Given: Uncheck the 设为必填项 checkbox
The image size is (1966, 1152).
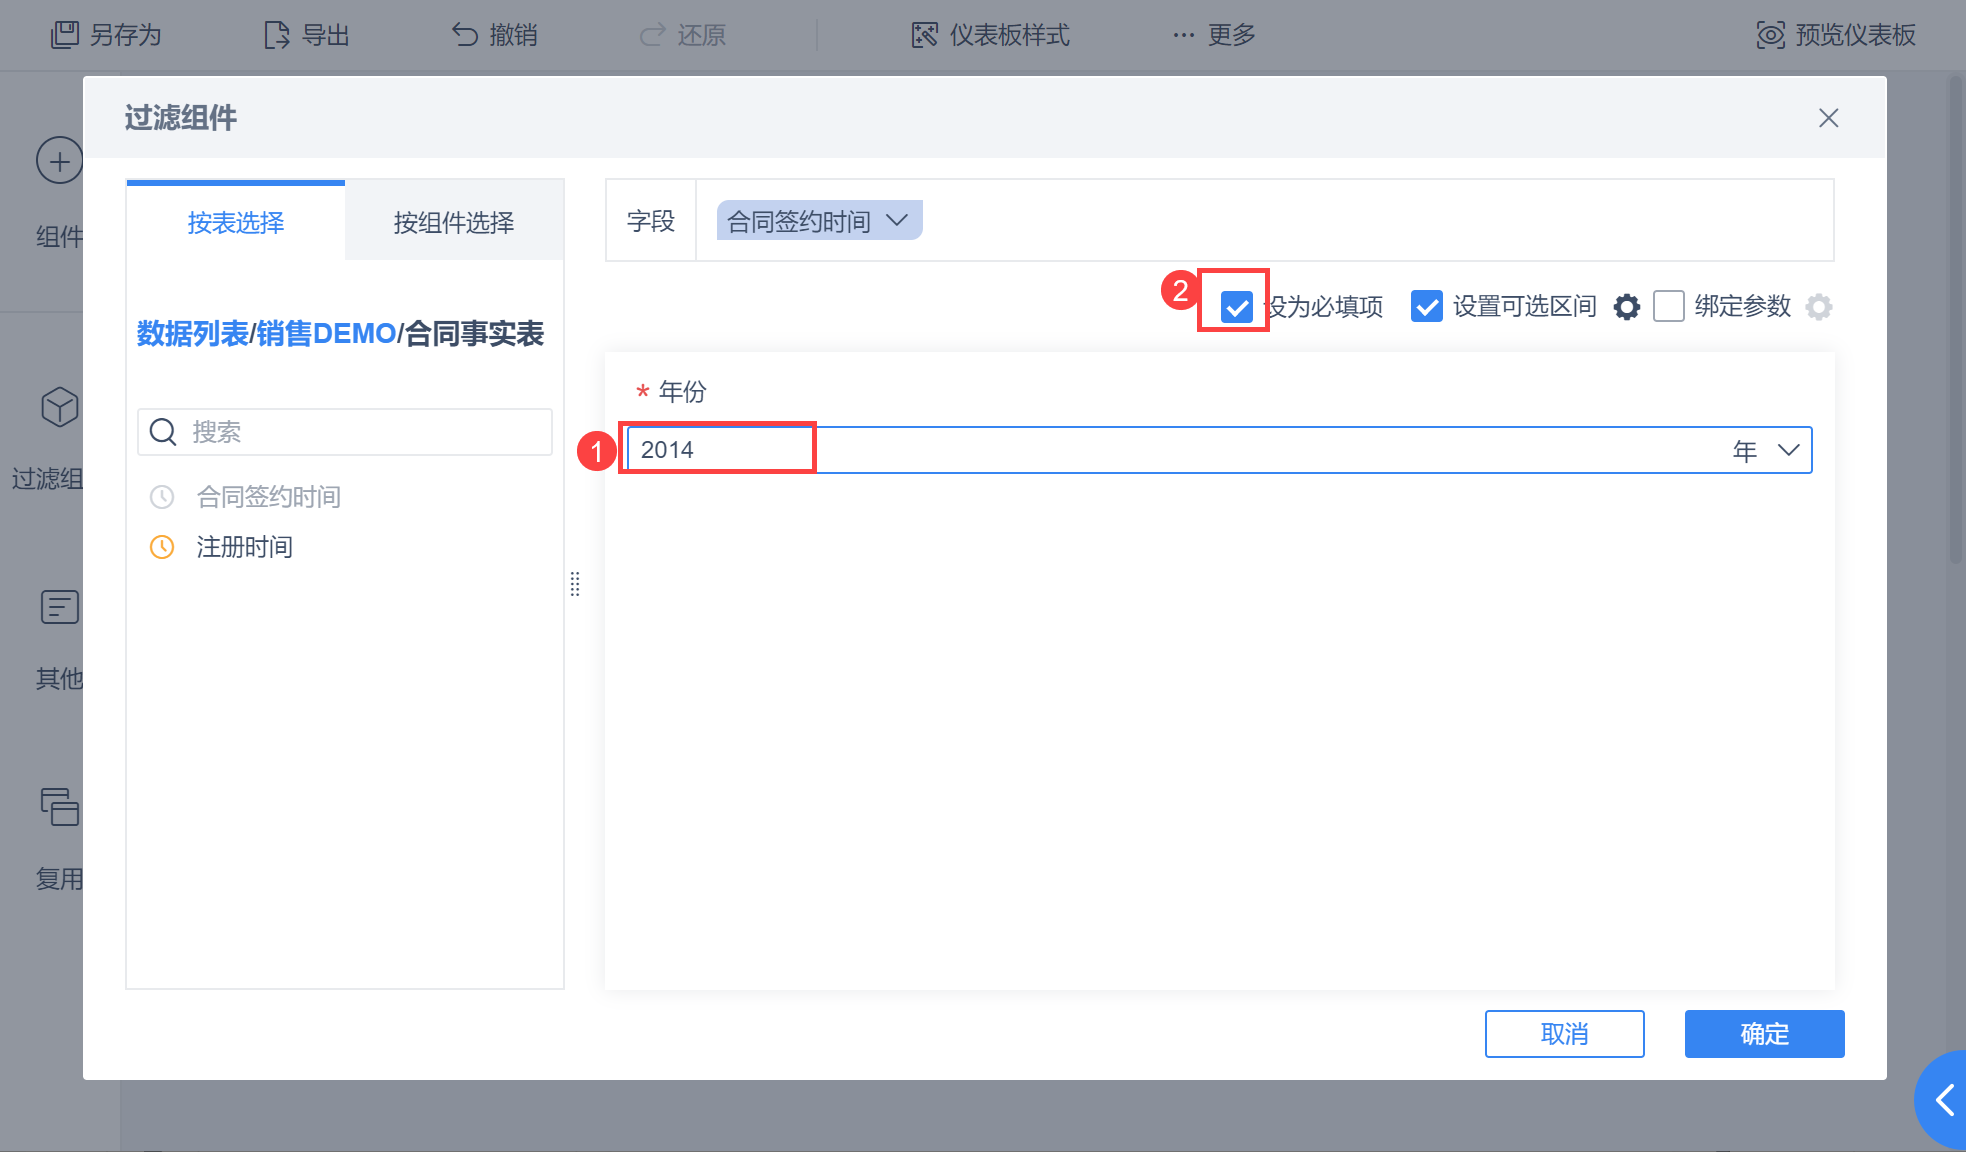Looking at the screenshot, I should [1237, 306].
